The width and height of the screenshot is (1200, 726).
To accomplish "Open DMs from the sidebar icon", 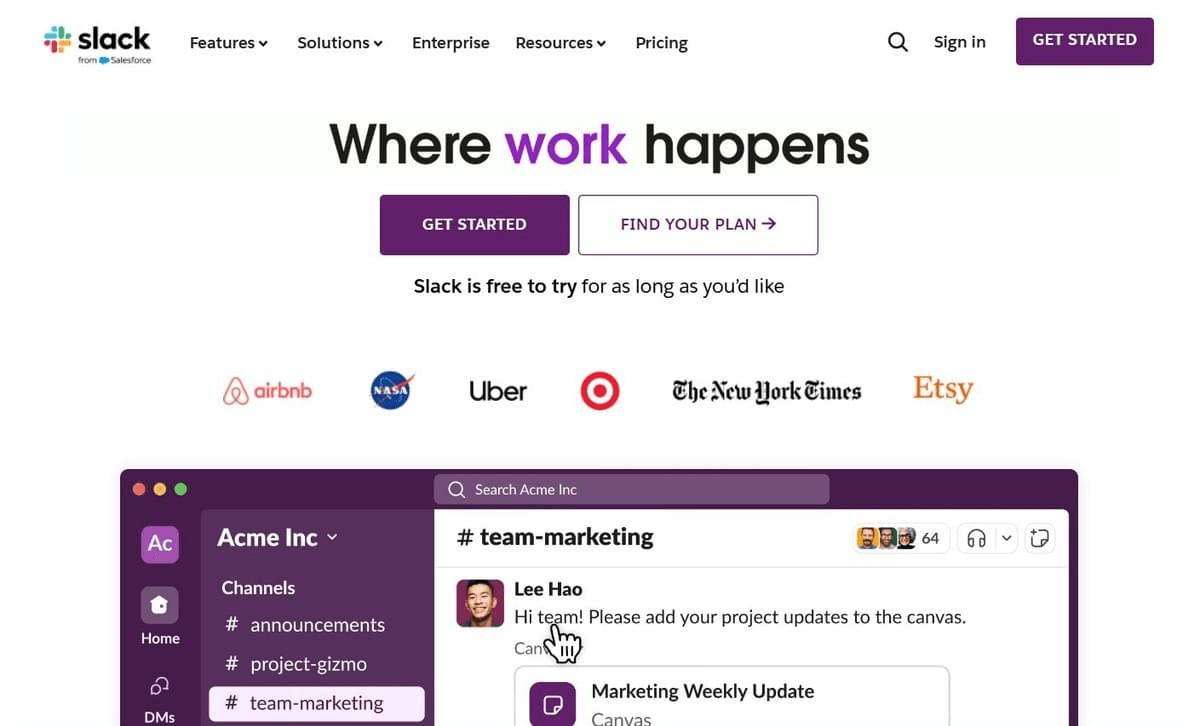I will pos(157,687).
